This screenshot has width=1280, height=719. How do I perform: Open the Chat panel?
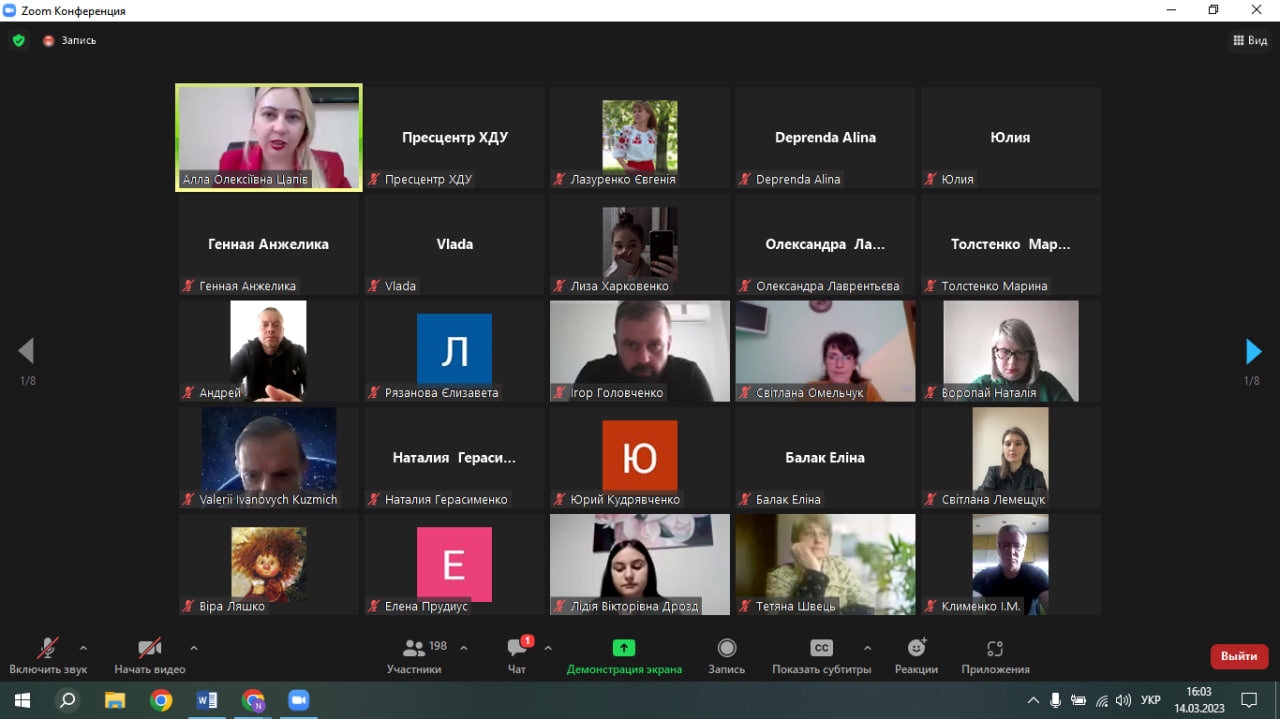pos(517,648)
